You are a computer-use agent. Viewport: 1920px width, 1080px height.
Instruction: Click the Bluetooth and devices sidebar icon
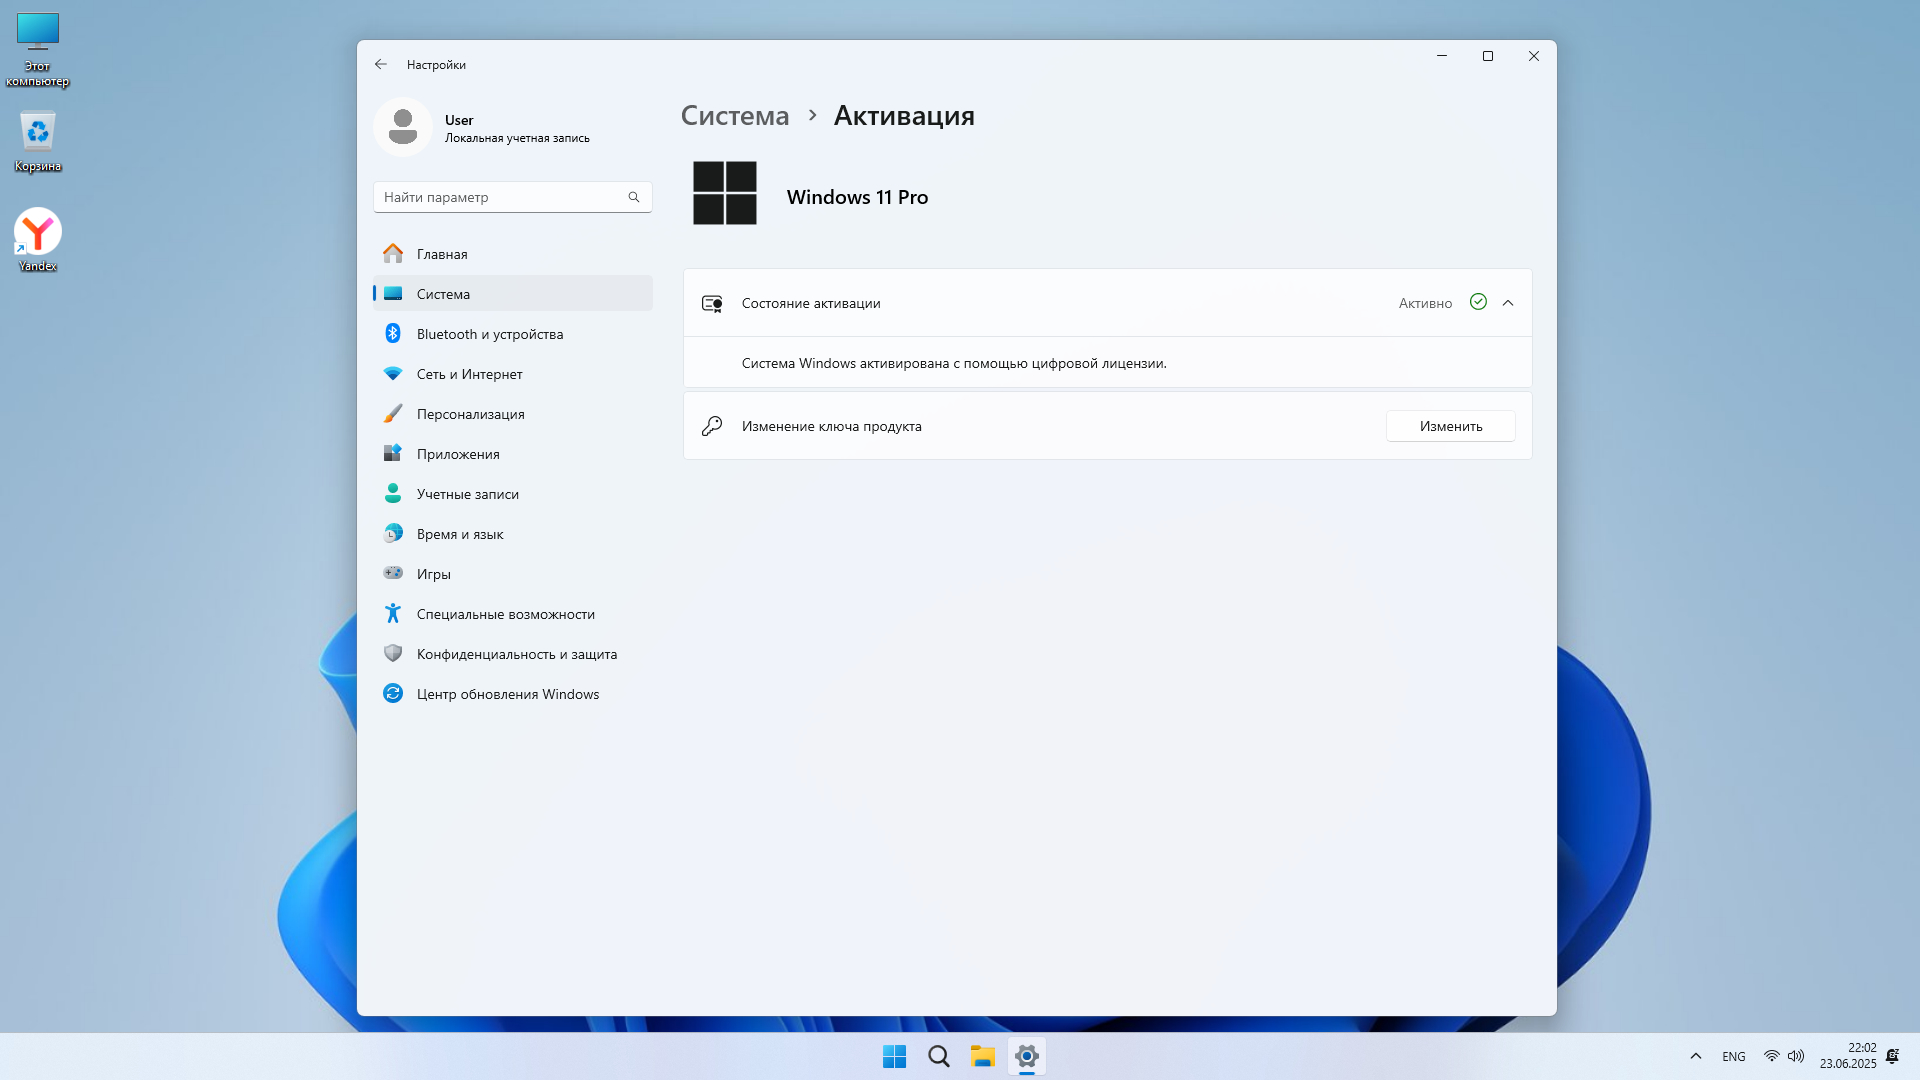[393, 334]
